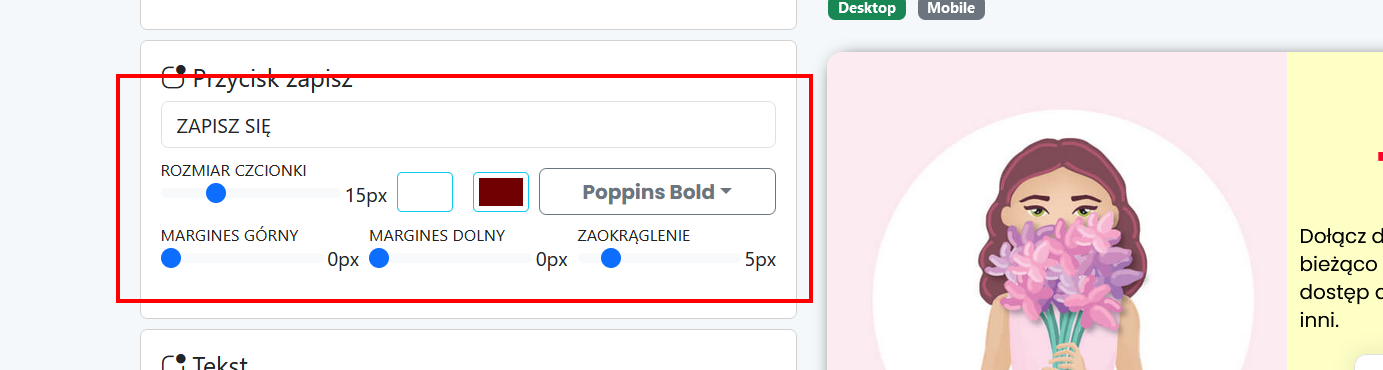Open the dark red color swatch

[501, 192]
